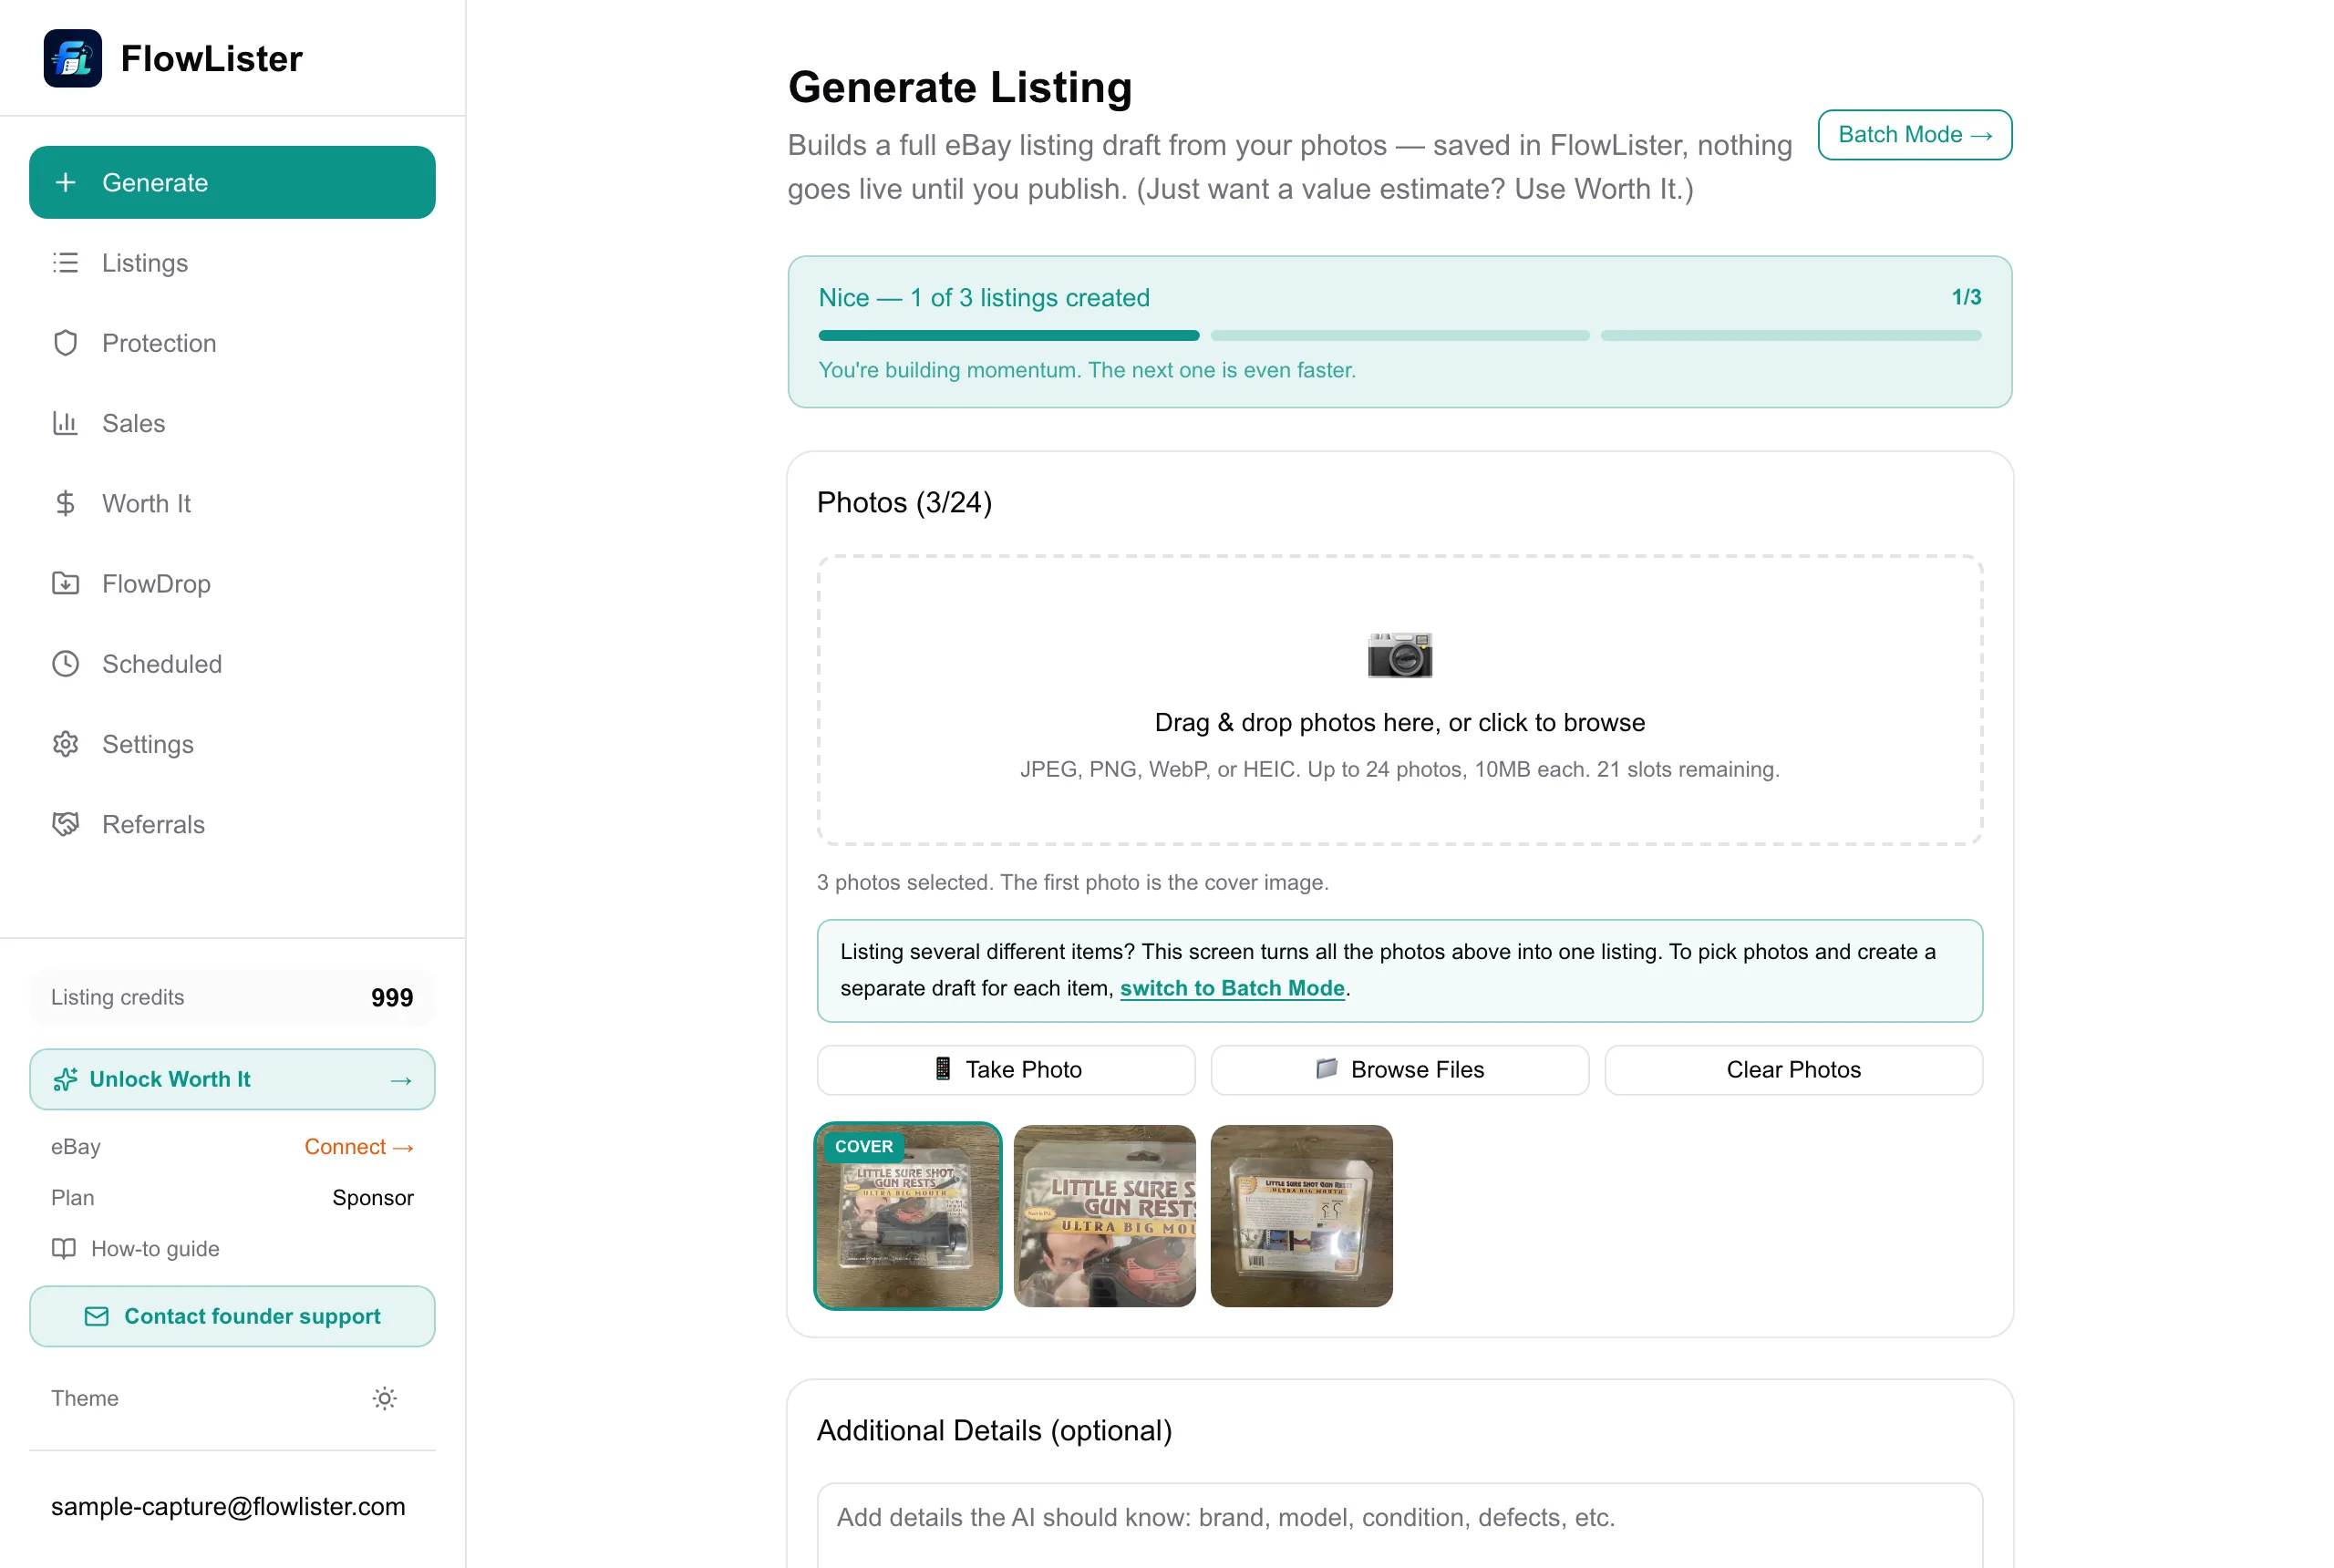Click the 'Nice — 1 of 3 listings created' text

984,297
